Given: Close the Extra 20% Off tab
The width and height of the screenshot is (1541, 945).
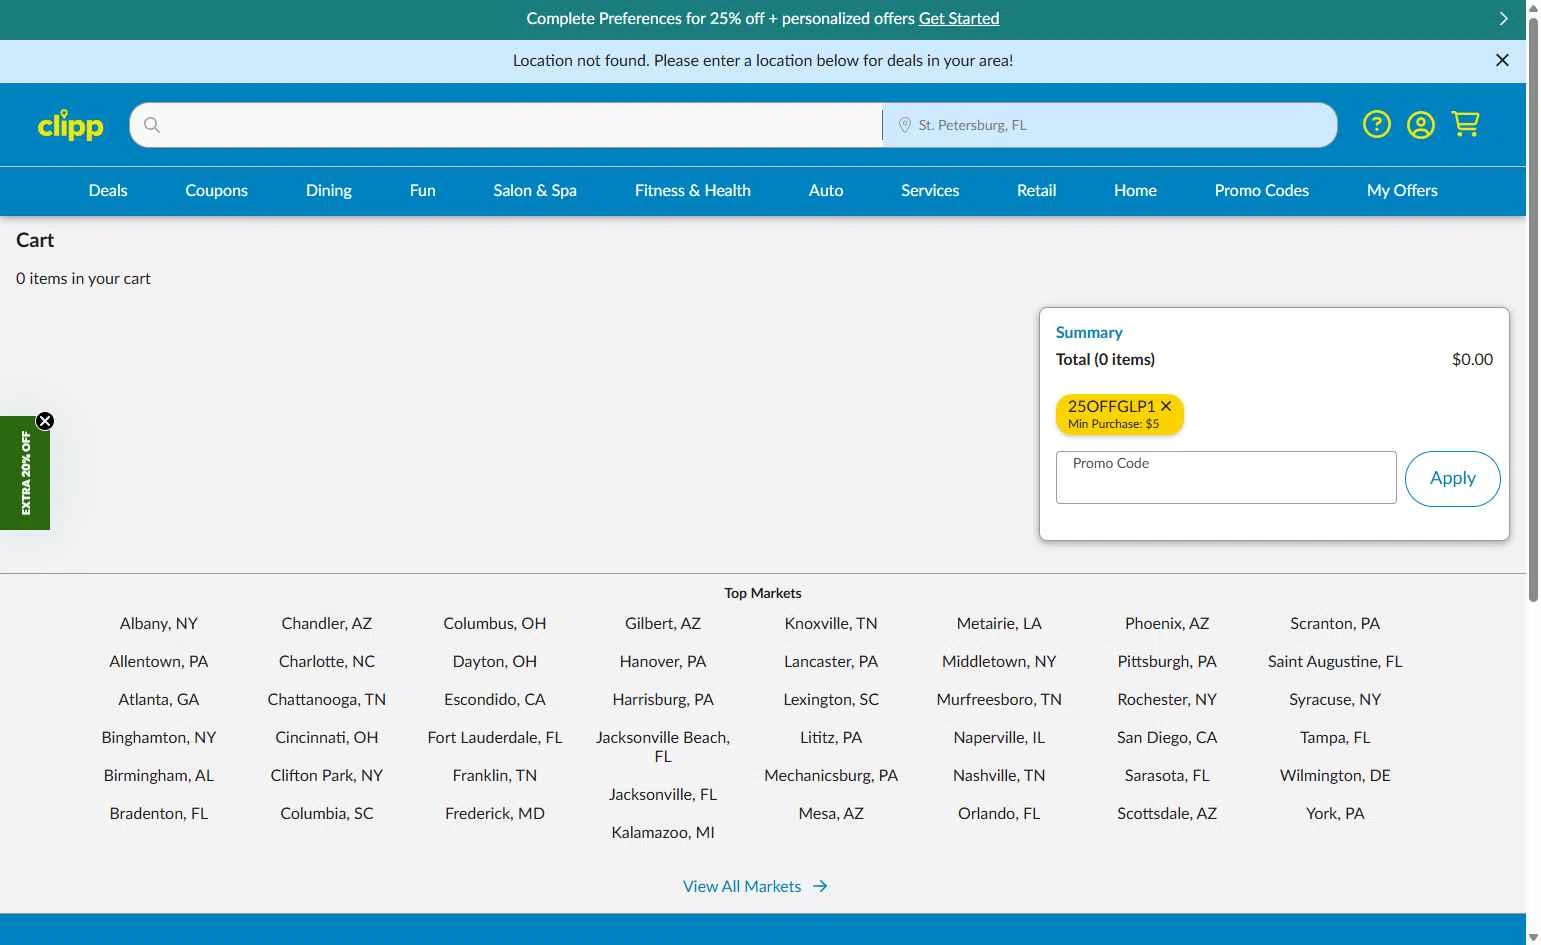Looking at the screenshot, I should (x=45, y=421).
